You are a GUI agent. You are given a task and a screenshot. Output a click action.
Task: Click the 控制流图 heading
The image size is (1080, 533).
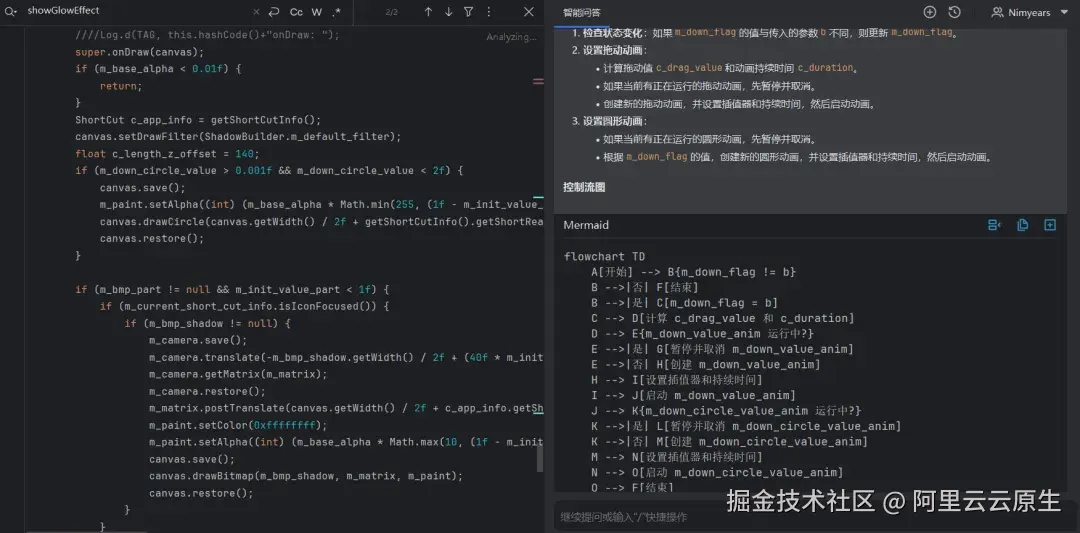click(x=584, y=187)
